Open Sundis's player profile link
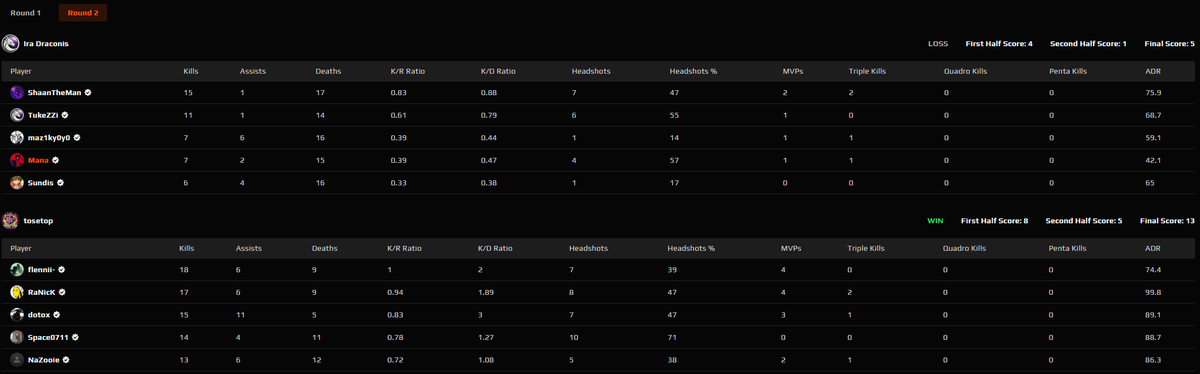The image size is (1200, 374). click(41, 183)
